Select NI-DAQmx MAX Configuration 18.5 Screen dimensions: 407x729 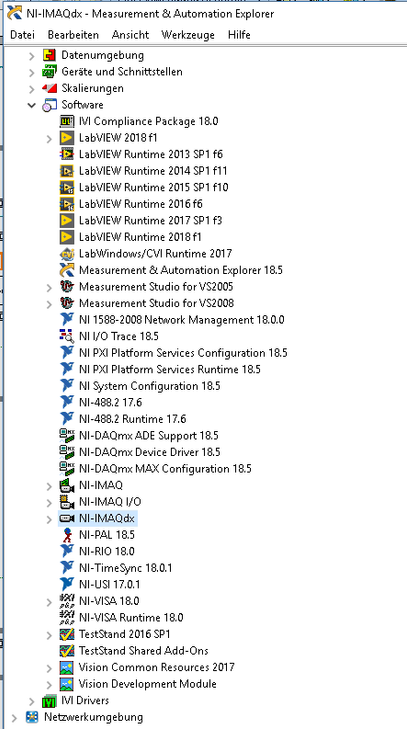pyautogui.click(x=165, y=469)
